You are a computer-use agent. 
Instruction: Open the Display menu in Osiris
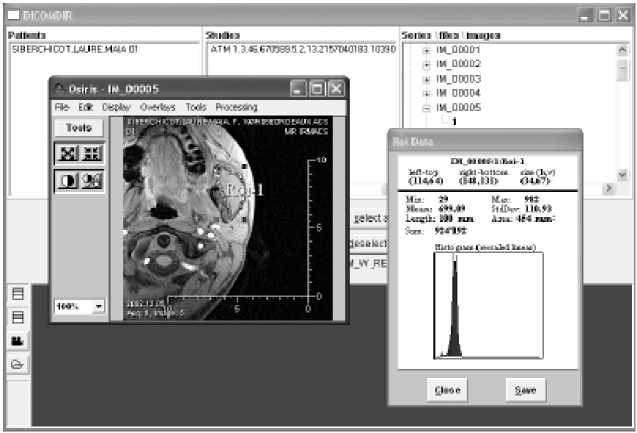pos(116,106)
